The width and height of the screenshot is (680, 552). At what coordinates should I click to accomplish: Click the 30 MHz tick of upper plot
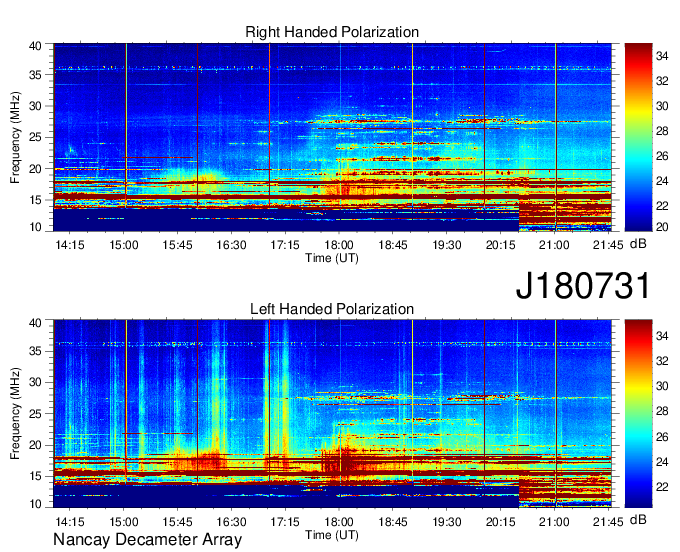[x=36, y=106]
